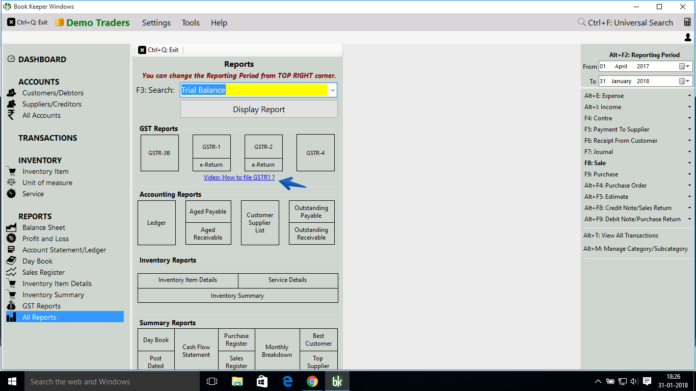Open the To date picker dropdown
The image size is (696, 391).
[684, 81]
